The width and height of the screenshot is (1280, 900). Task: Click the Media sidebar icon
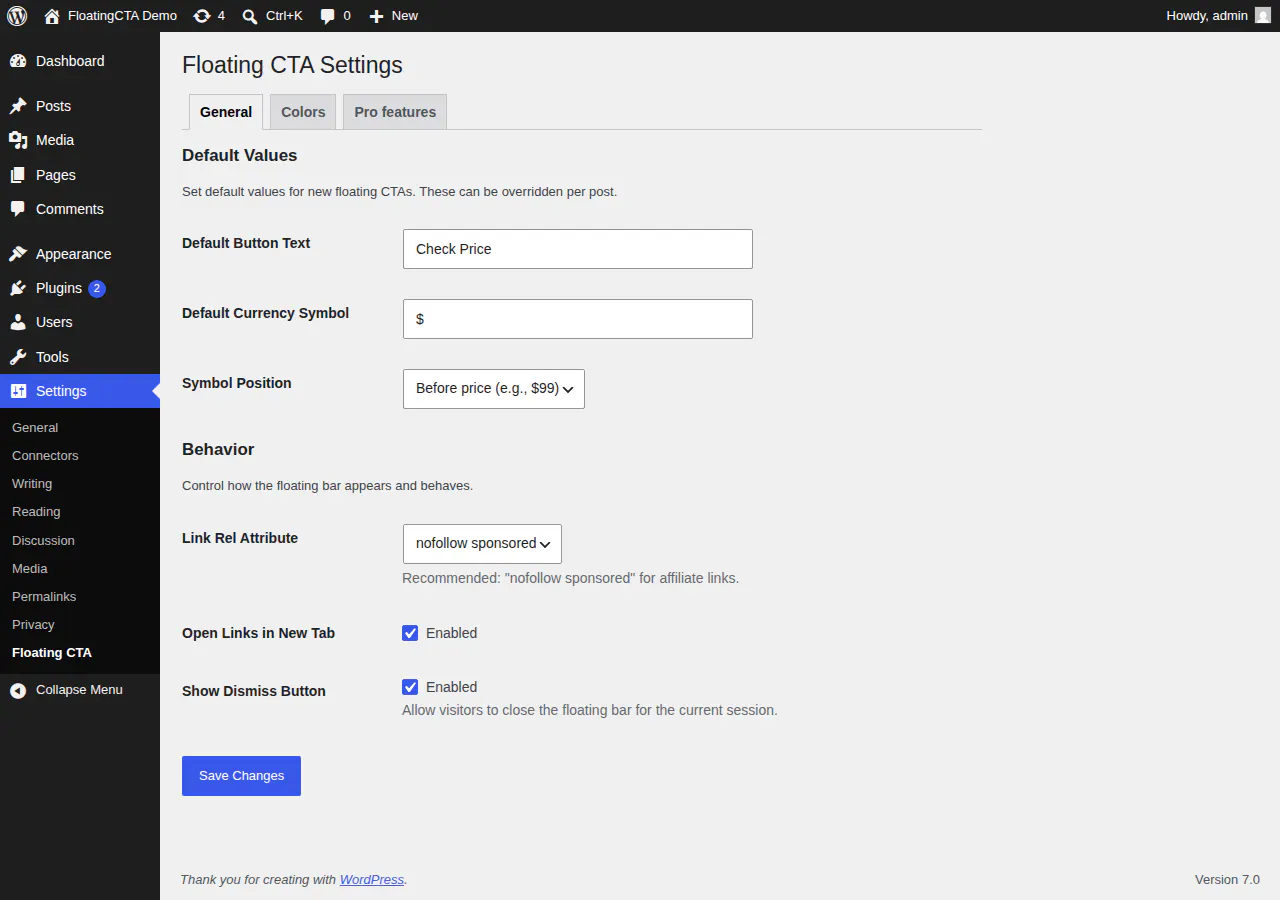click(18, 140)
